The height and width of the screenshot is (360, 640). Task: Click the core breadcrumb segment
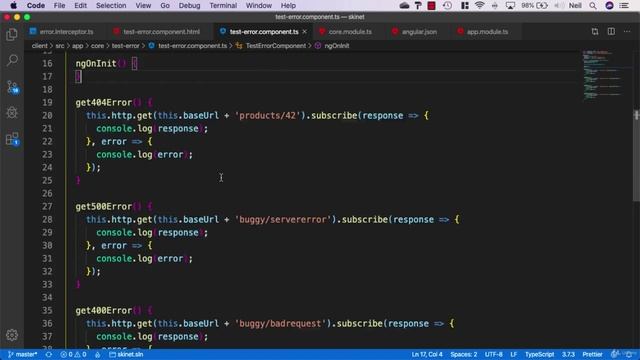(97, 46)
